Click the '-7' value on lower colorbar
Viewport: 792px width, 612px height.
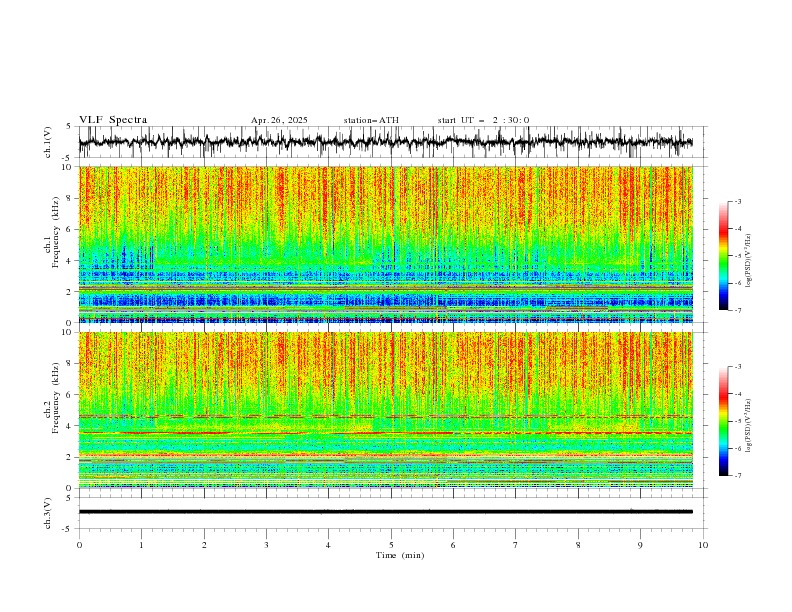[x=738, y=476]
